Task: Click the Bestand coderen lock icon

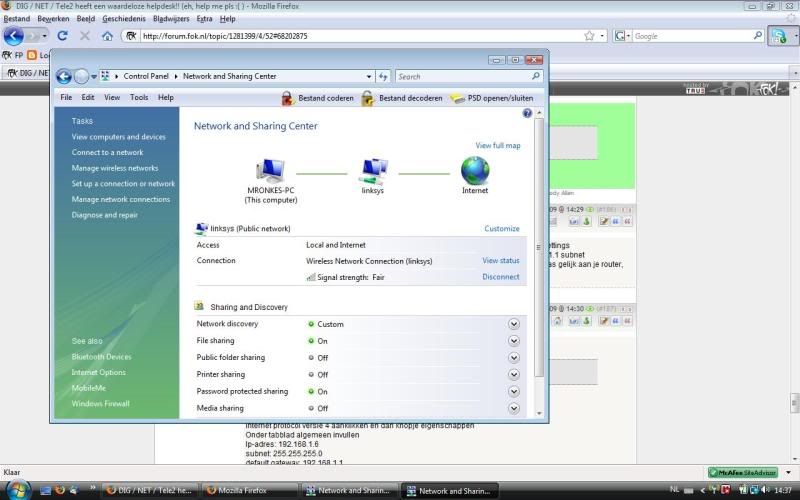Action: pyautogui.click(x=288, y=98)
